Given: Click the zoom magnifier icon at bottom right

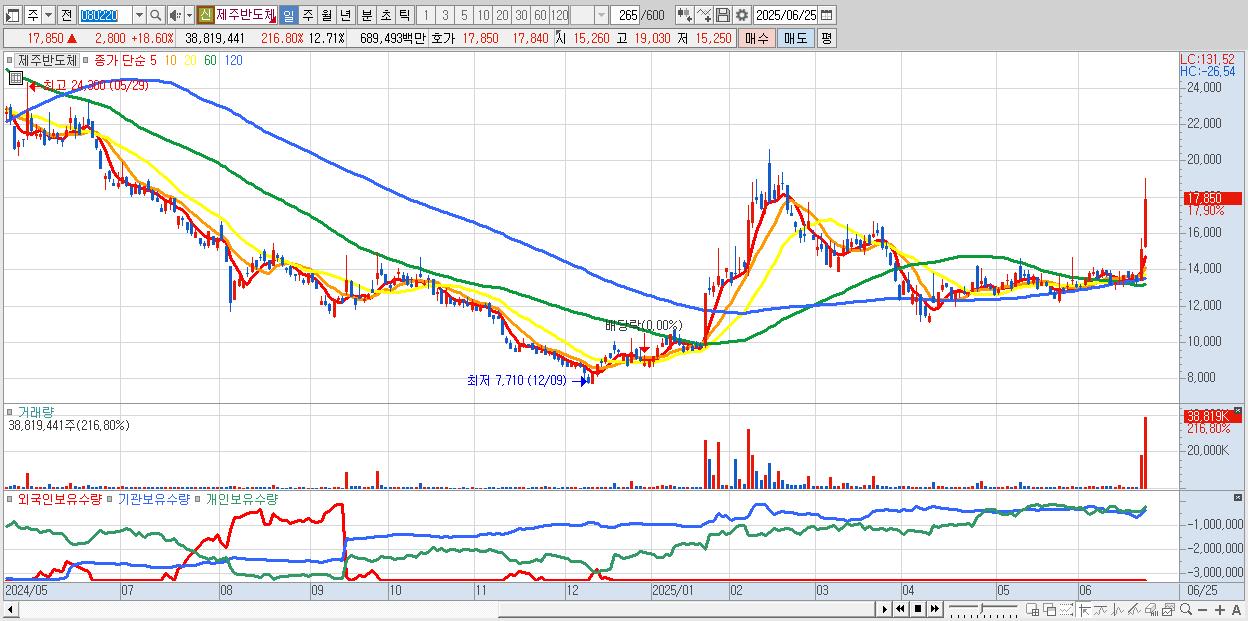Looking at the screenshot, I should (x=1186, y=609).
